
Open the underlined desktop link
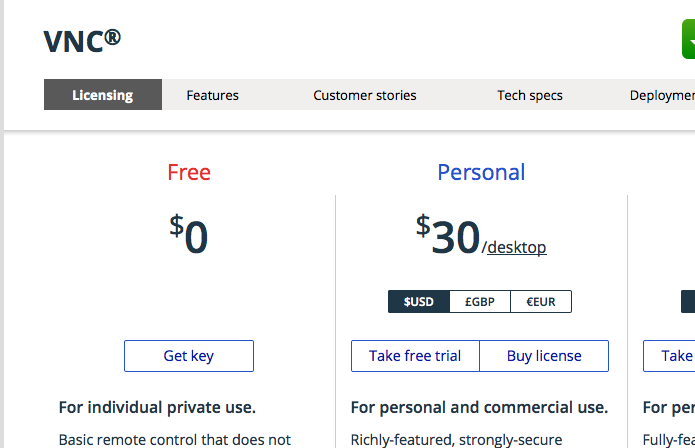point(517,247)
